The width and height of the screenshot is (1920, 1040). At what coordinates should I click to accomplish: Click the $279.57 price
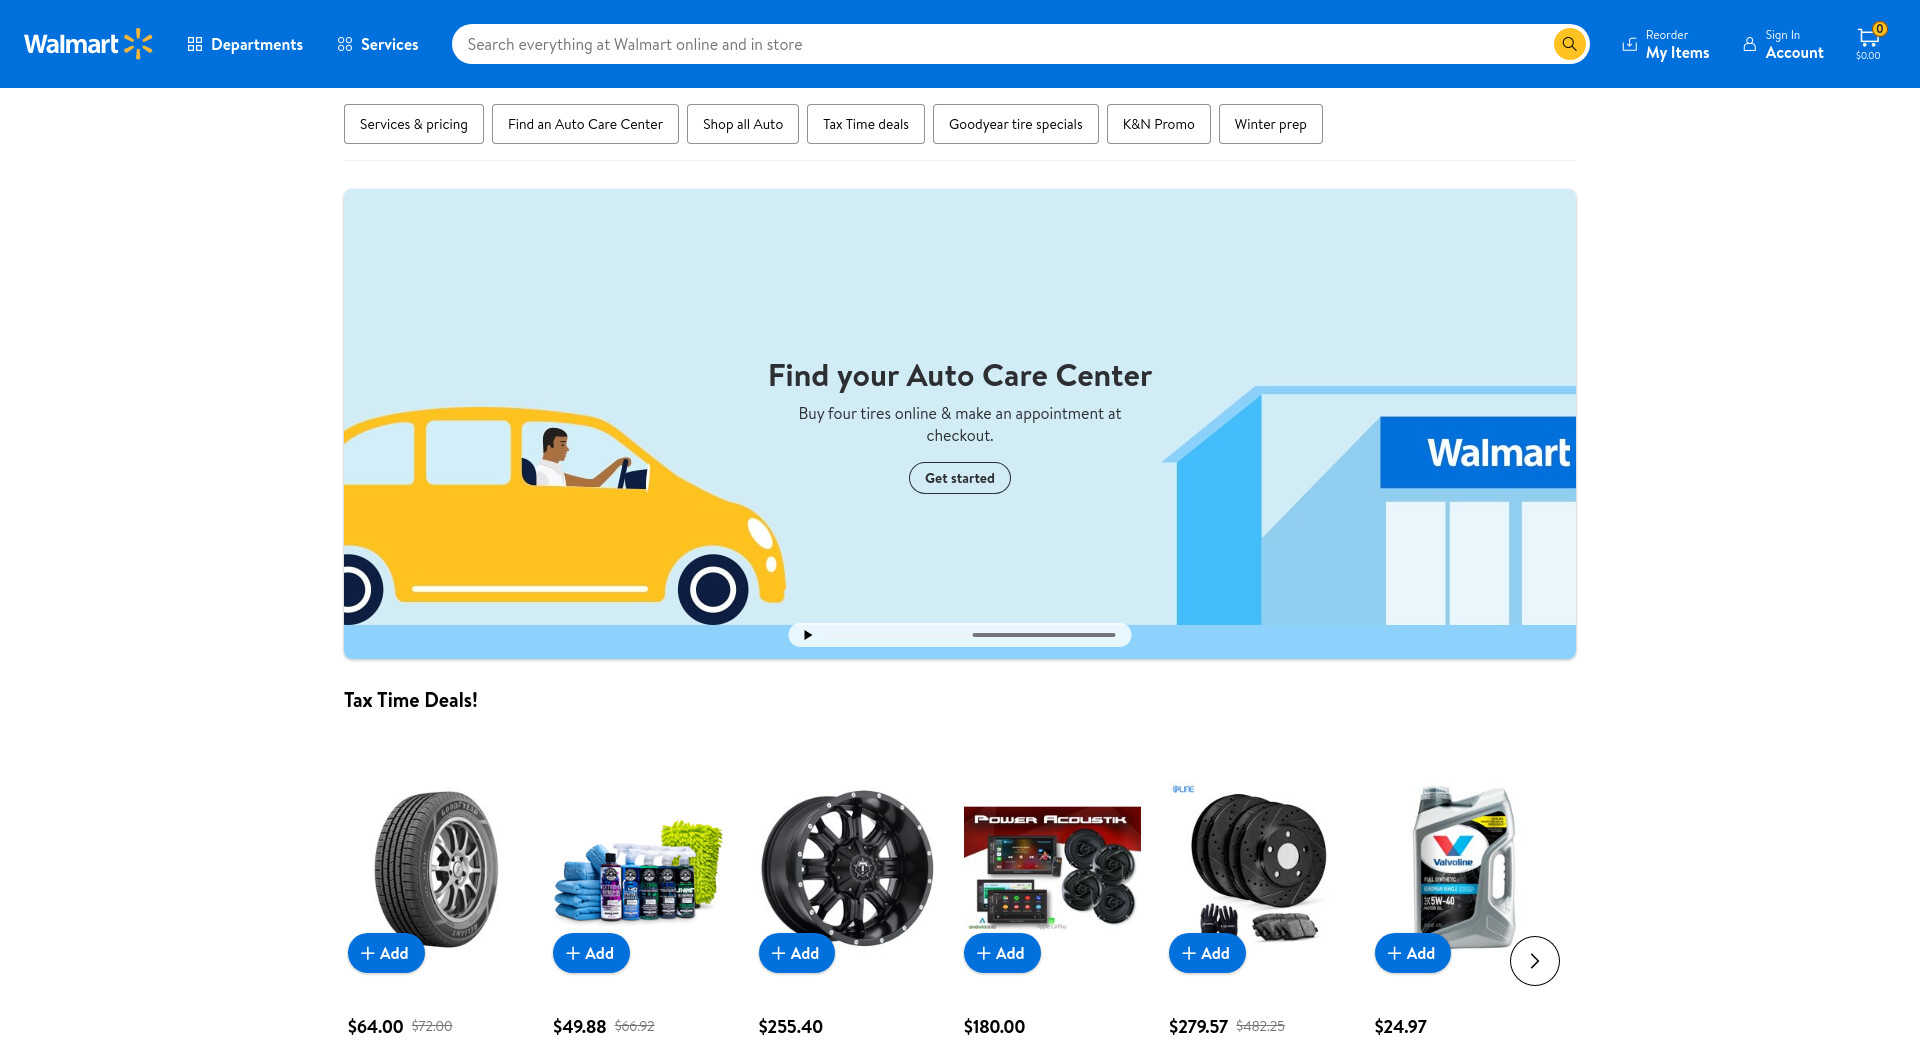pyautogui.click(x=1199, y=1026)
